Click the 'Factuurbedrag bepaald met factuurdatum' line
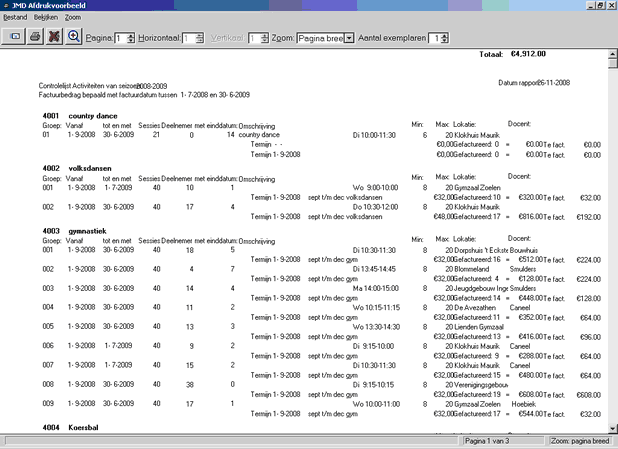Screen dimensions: 618x449 pyautogui.click(x=144, y=95)
